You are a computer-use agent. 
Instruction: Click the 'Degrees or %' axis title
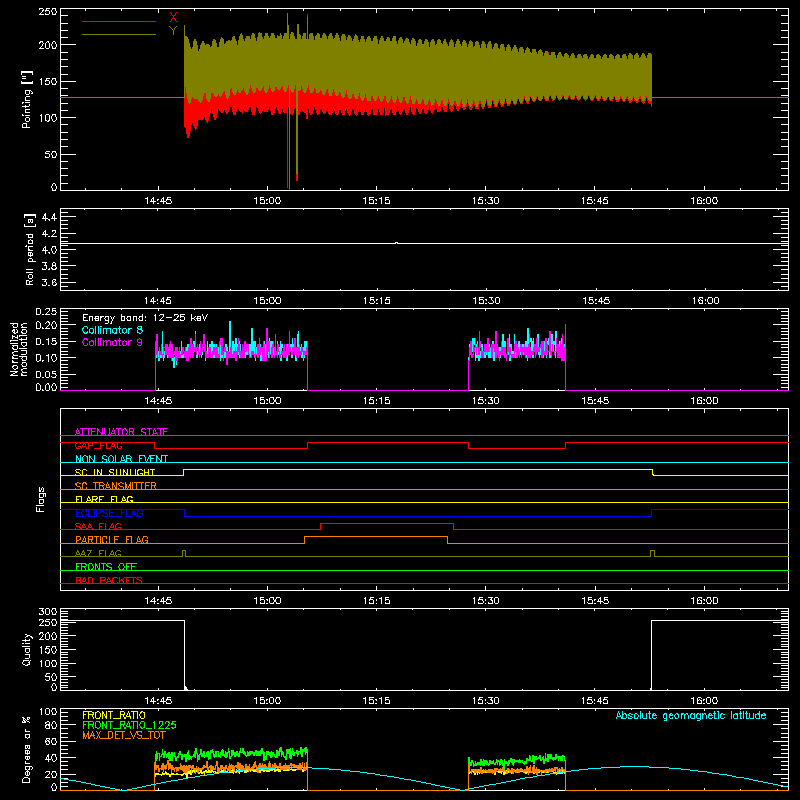(x=27, y=749)
